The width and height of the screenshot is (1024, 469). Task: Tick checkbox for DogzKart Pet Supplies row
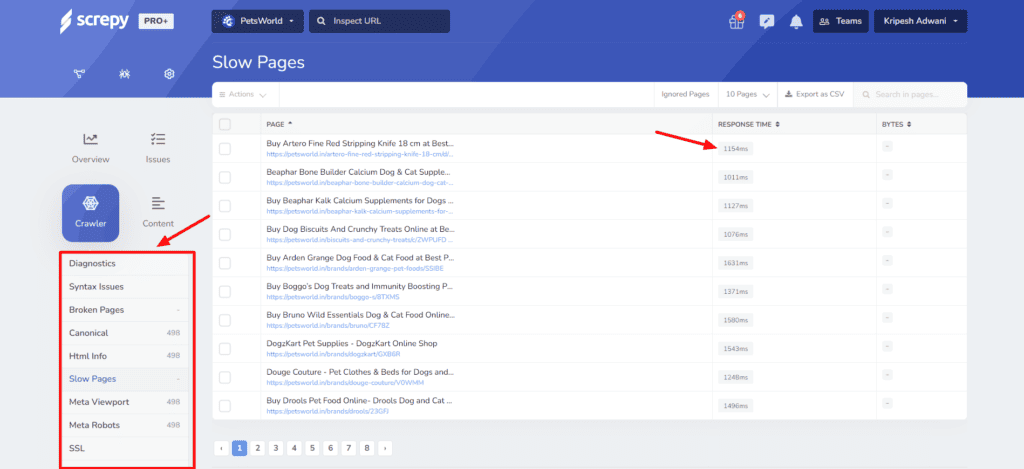pos(225,350)
